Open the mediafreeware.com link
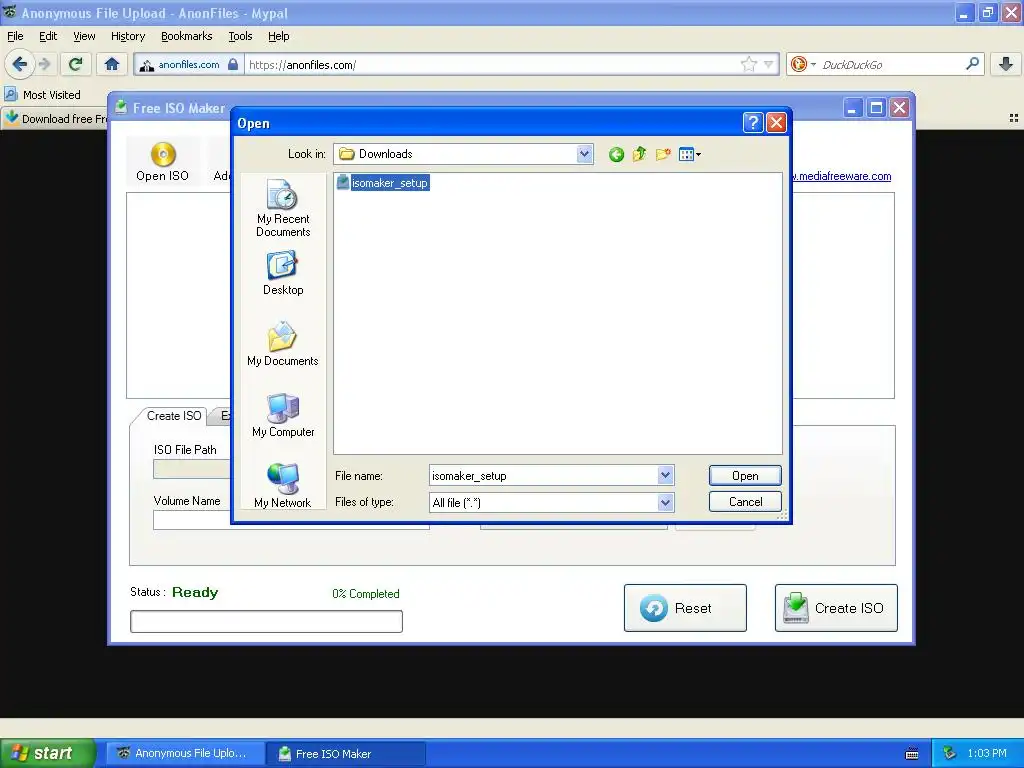 [x=842, y=176]
